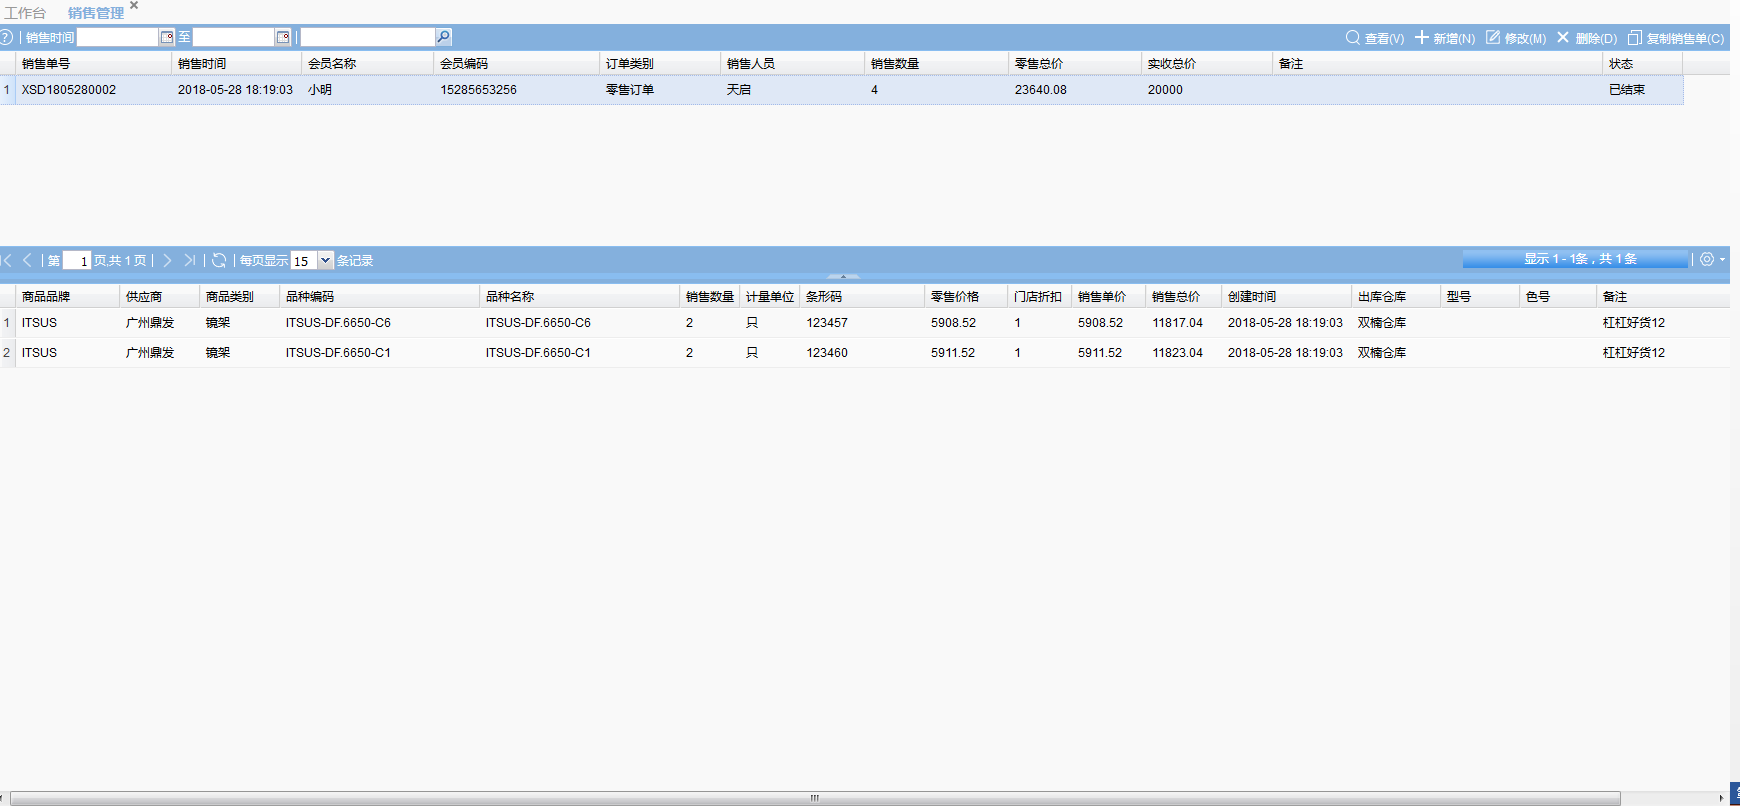
Task: Click the 复制销售单(C) button
Action: (1676, 38)
